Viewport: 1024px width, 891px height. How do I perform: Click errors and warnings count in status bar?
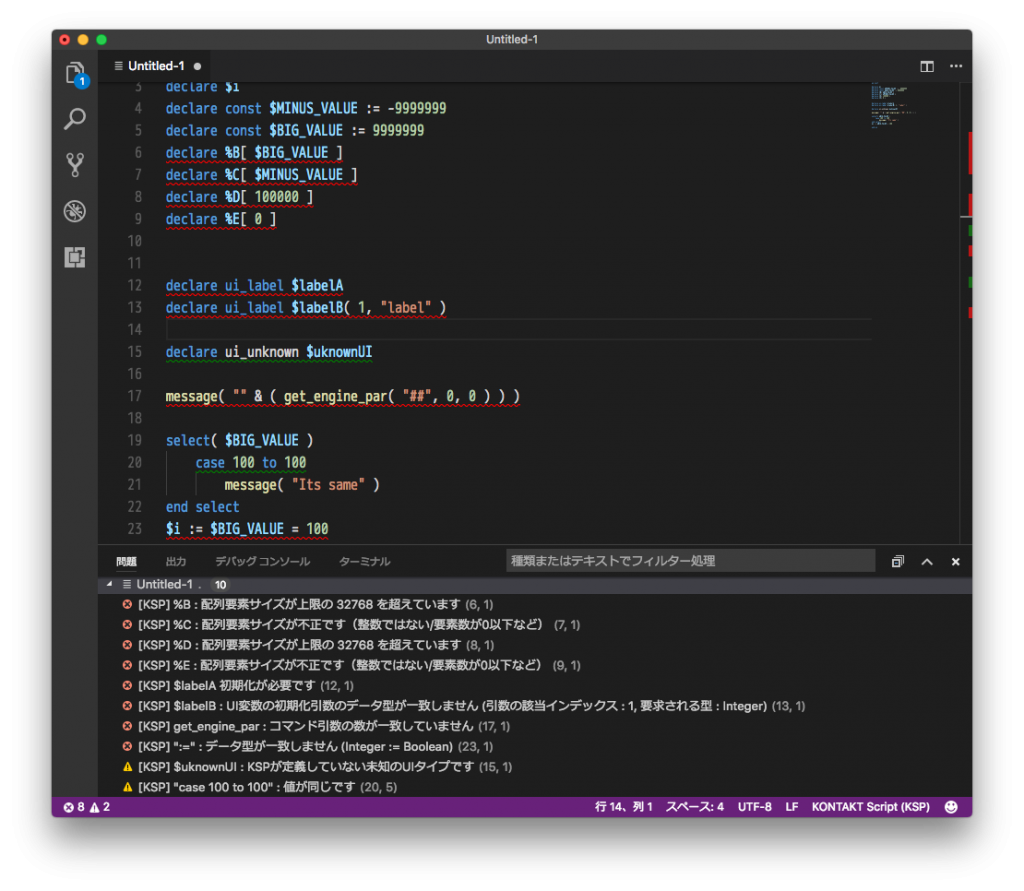click(86, 807)
